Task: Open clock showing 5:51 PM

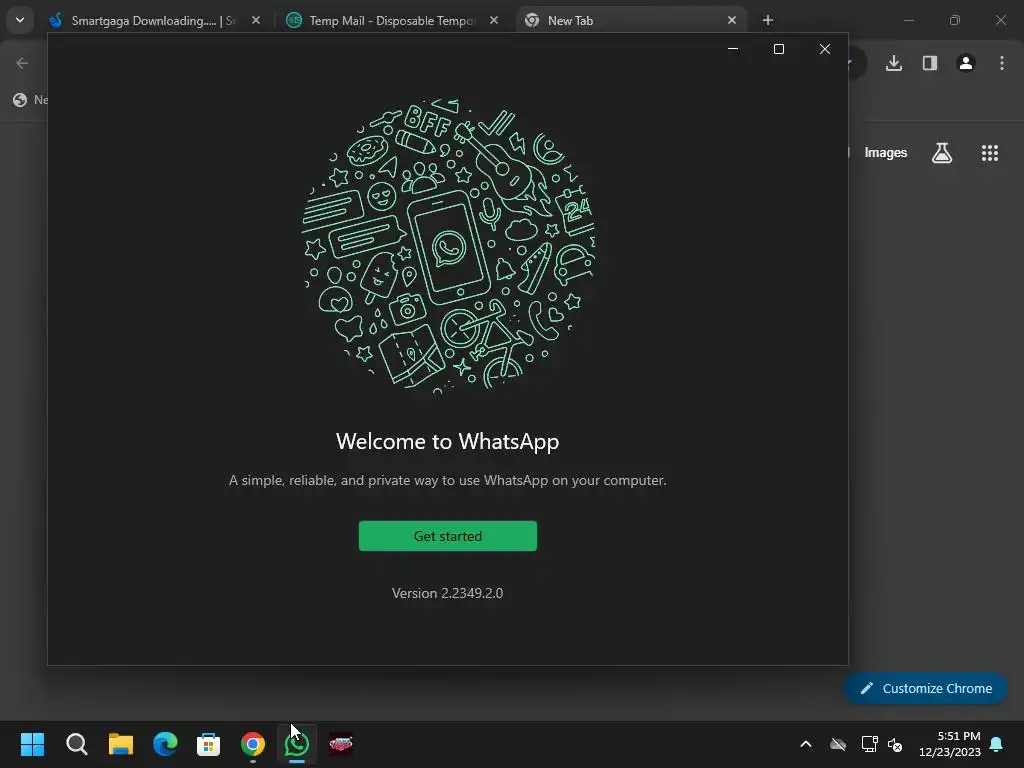Action: [x=950, y=744]
